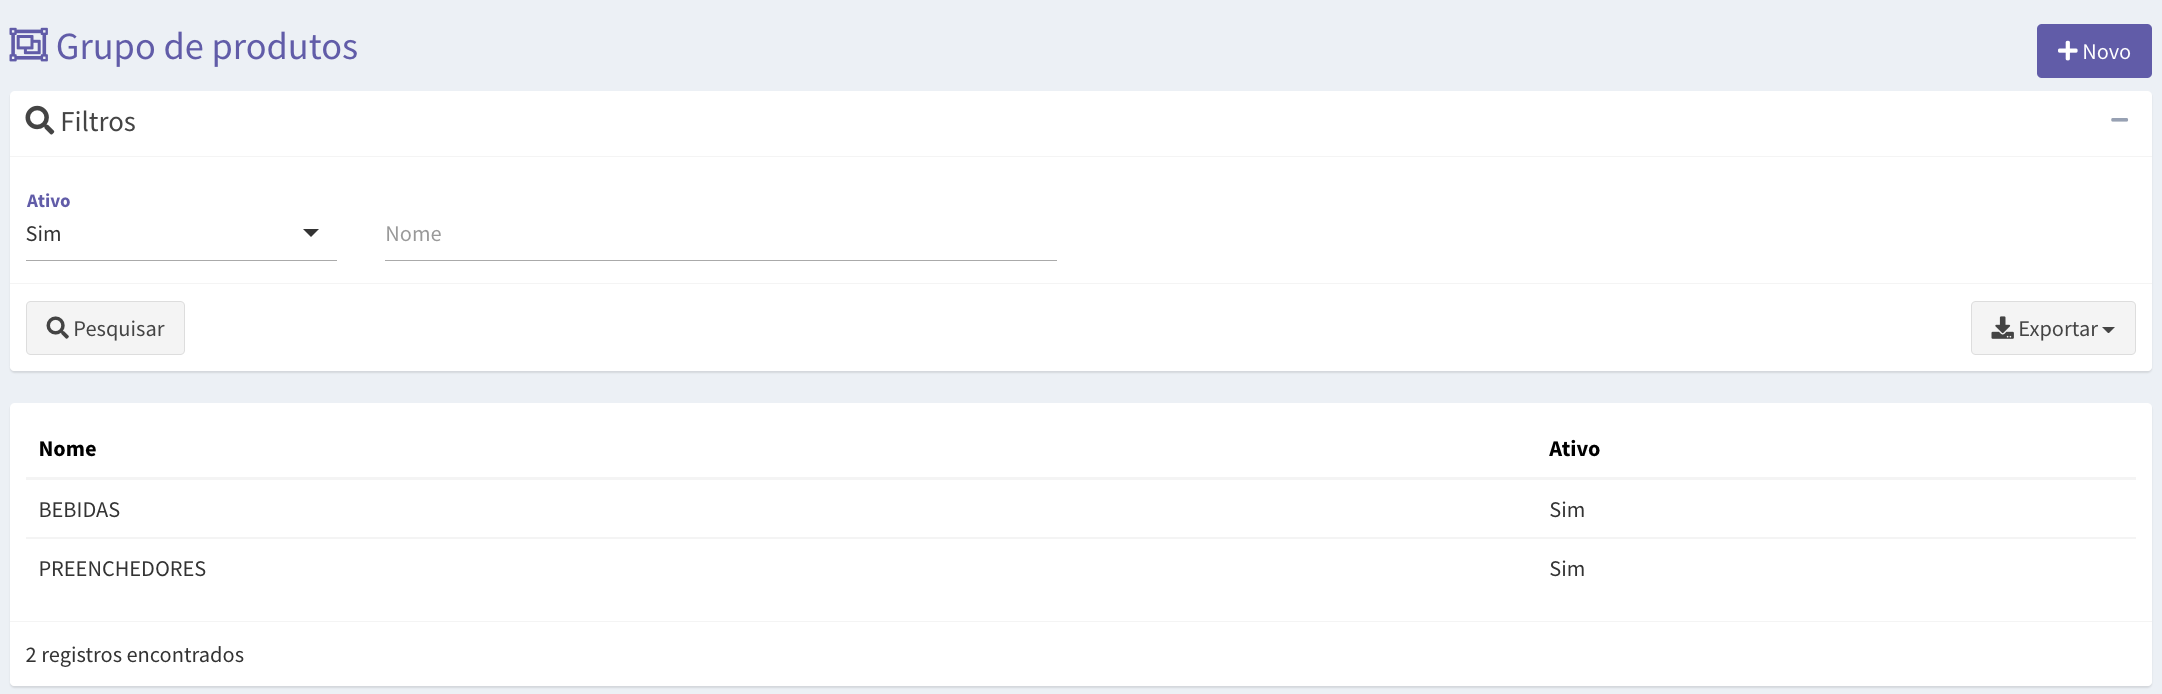This screenshot has width=2162, height=694.
Task: Click the magnifier icon beside Filtros
Action: [40, 120]
